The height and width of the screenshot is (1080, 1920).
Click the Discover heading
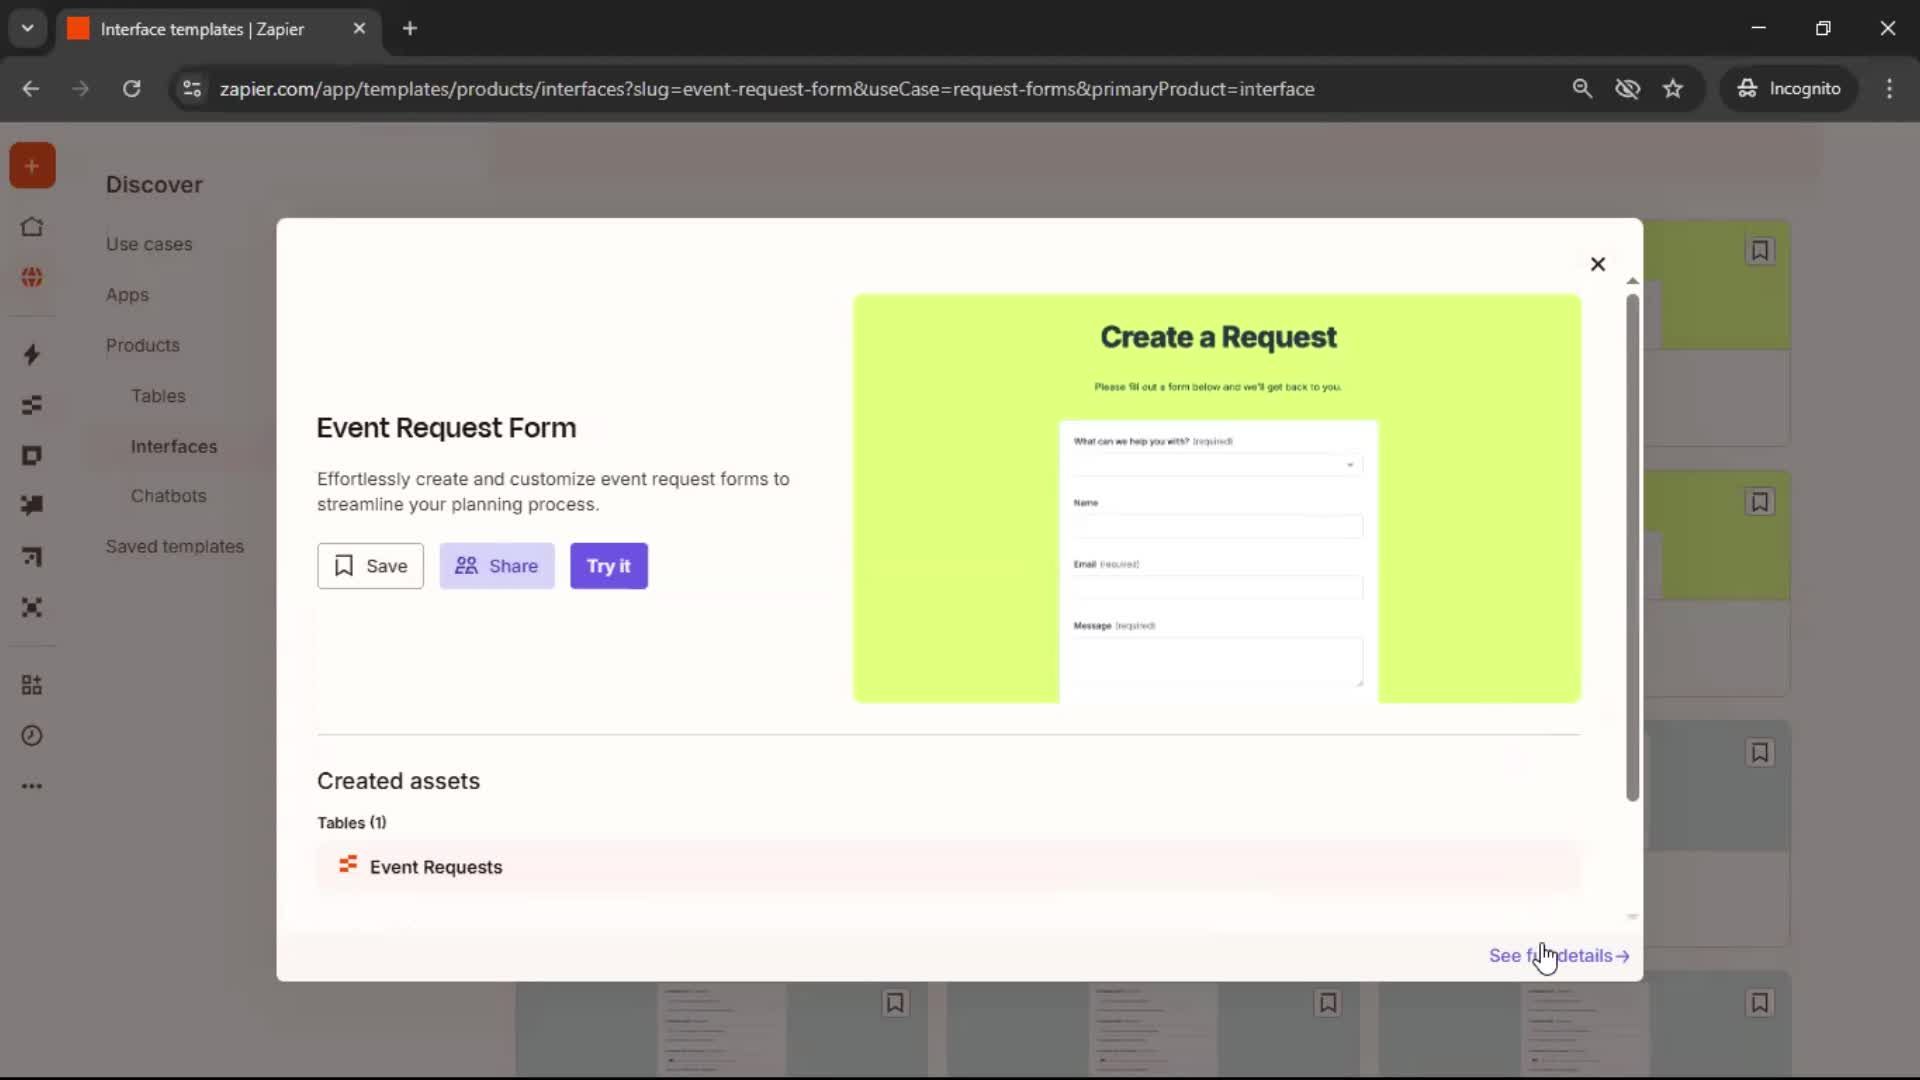point(154,185)
